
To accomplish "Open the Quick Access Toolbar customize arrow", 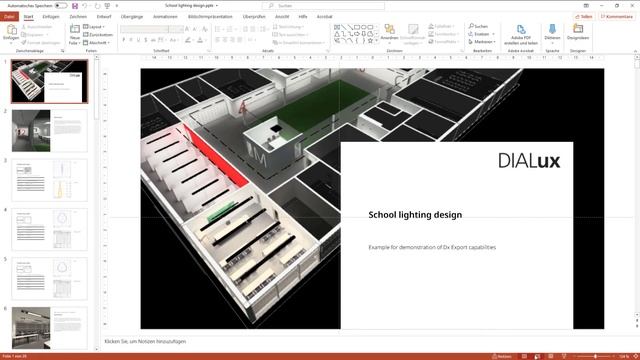I will [117, 6].
